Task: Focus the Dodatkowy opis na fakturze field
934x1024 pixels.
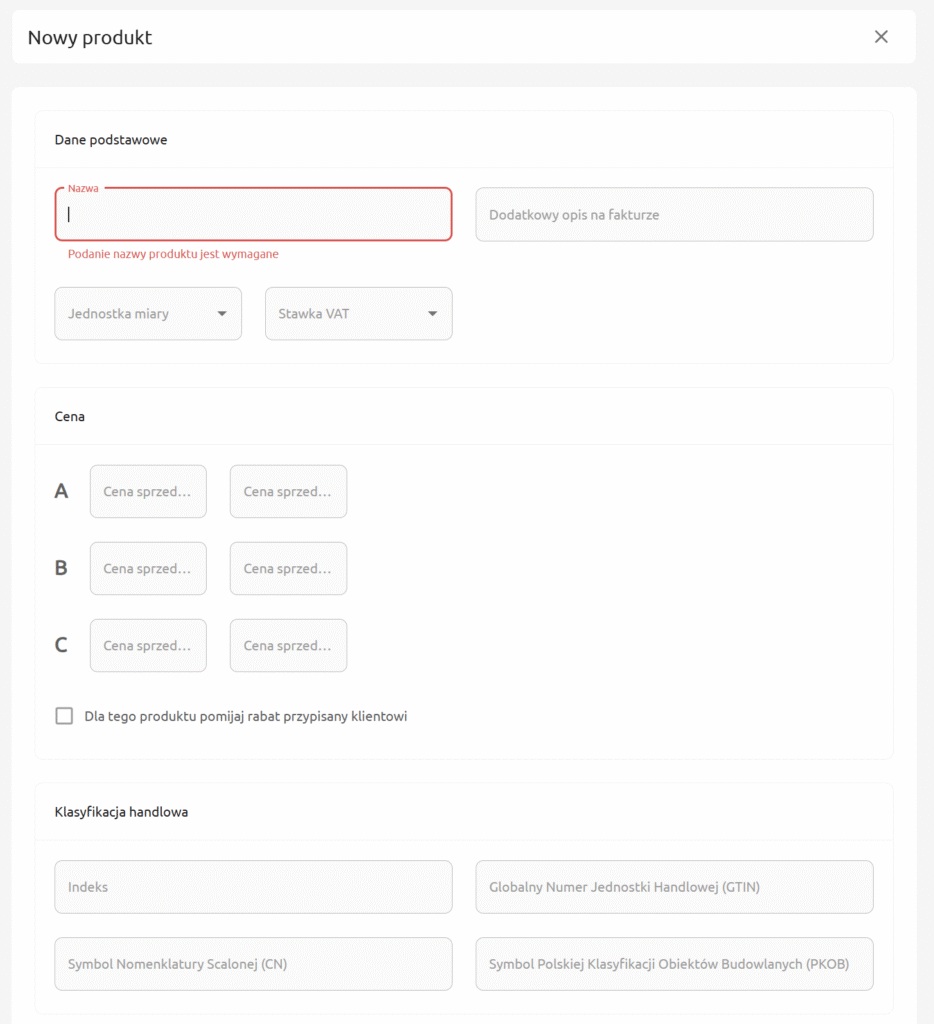Action: 674,214
